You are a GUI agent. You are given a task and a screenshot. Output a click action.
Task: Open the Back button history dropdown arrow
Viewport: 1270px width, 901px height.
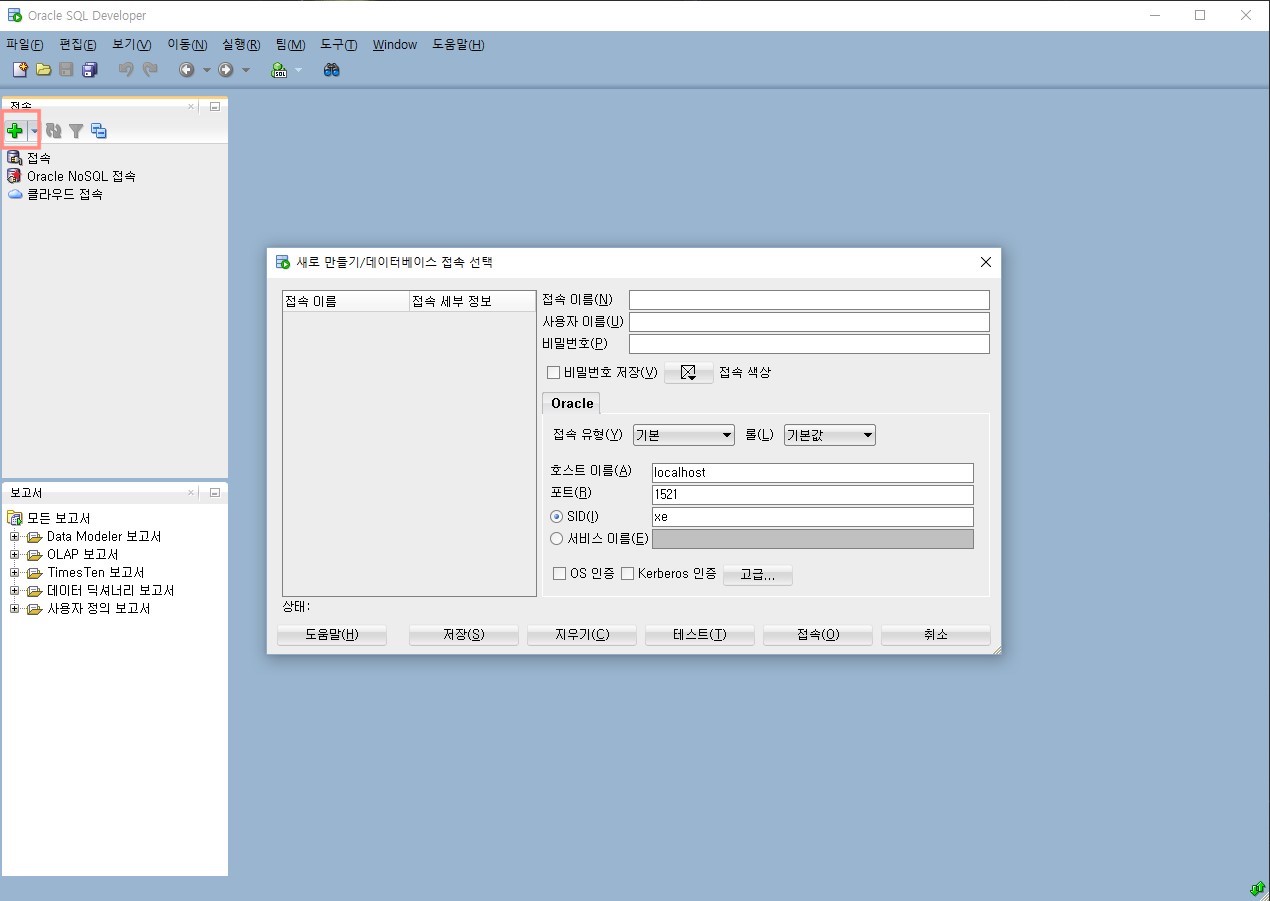(207, 70)
